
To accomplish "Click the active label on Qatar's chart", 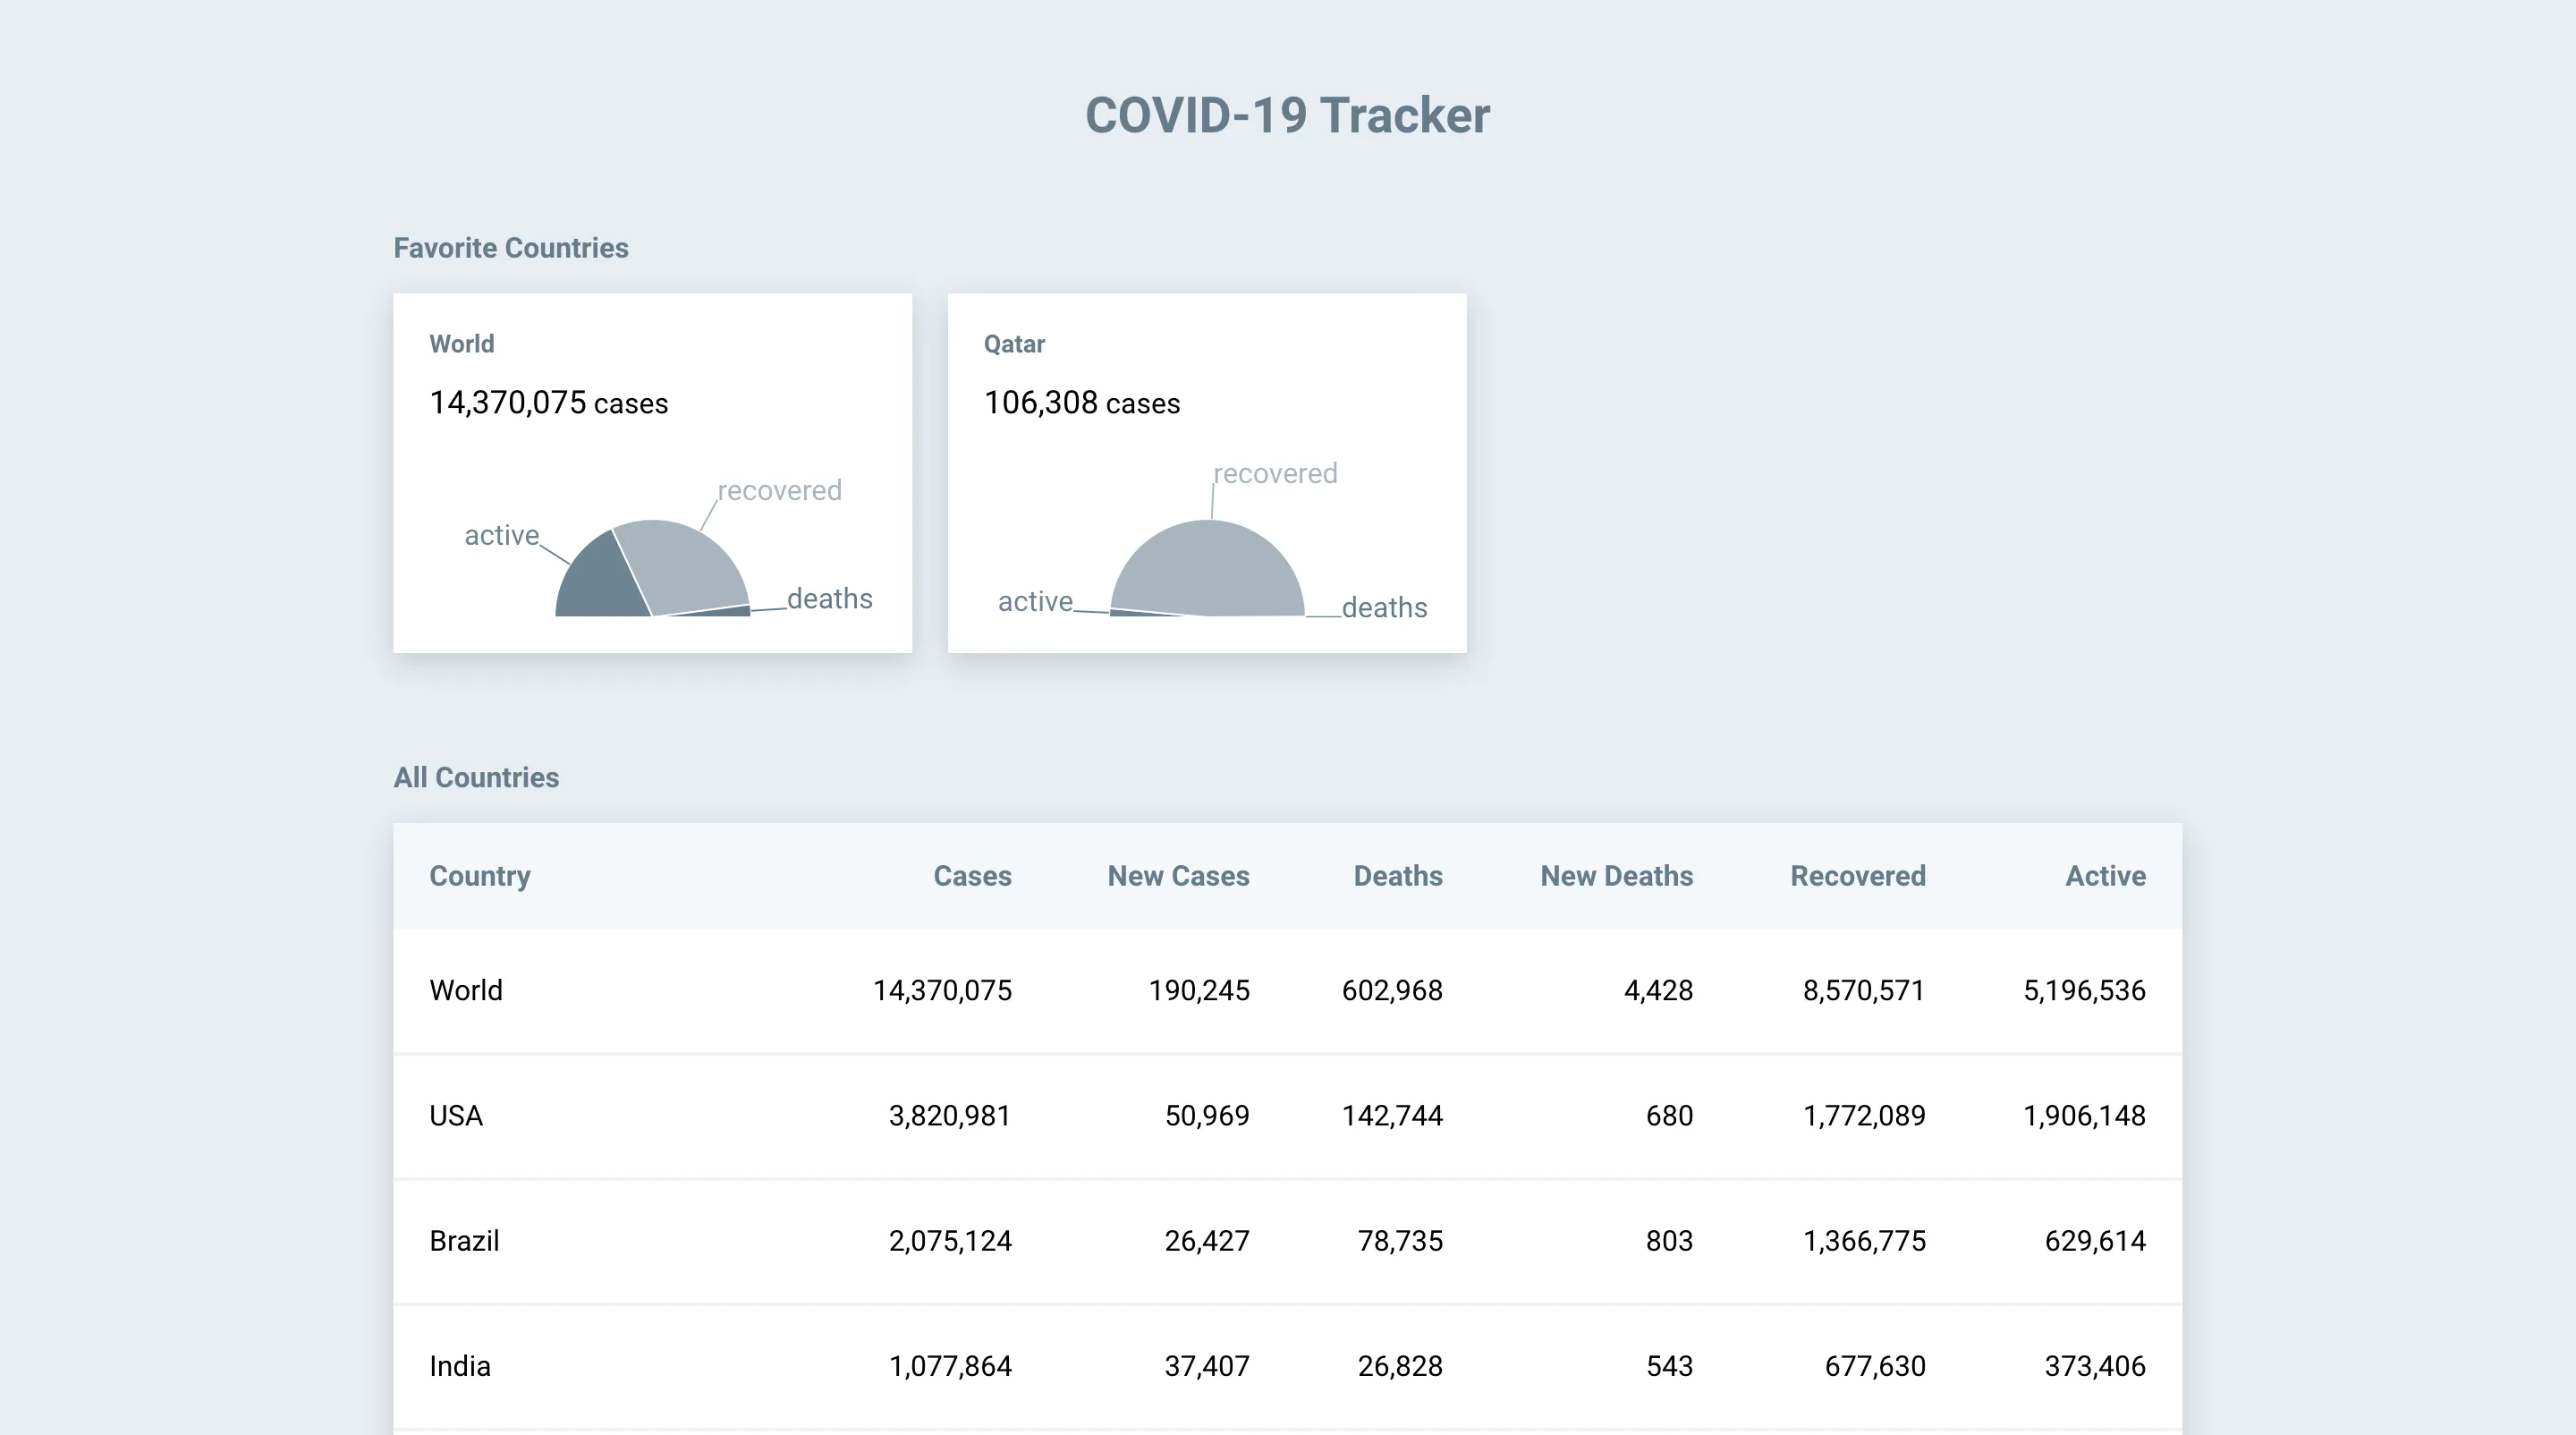I will coord(1035,601).
